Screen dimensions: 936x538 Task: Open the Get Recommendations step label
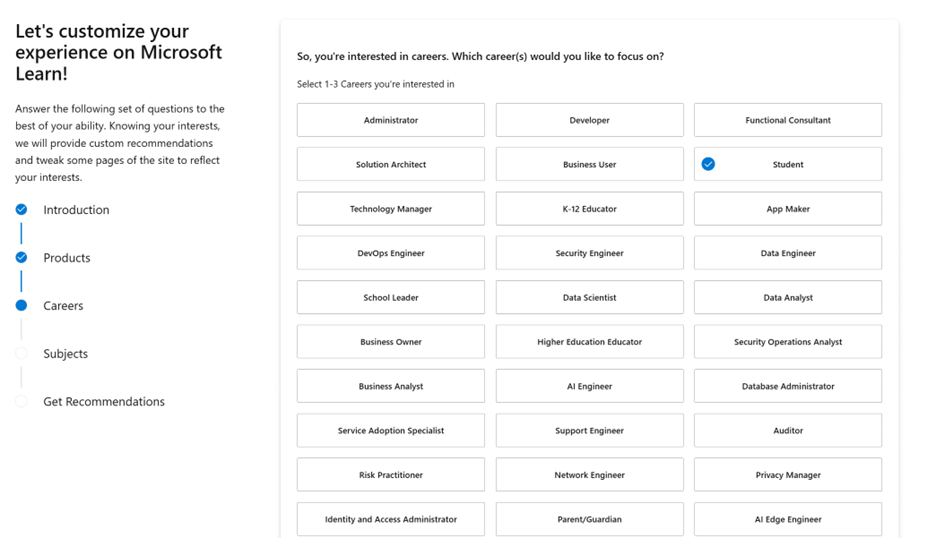104,402
